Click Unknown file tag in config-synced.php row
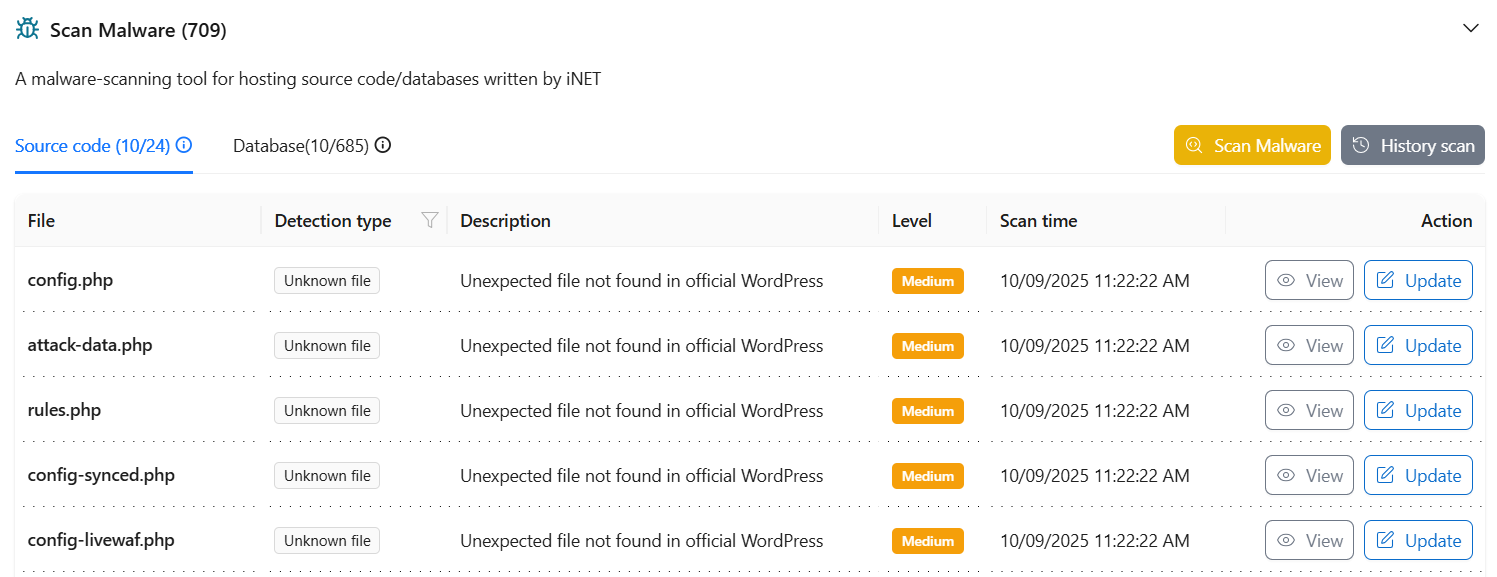The height and width of the screenshot is (577, 1497). (327, 476)
